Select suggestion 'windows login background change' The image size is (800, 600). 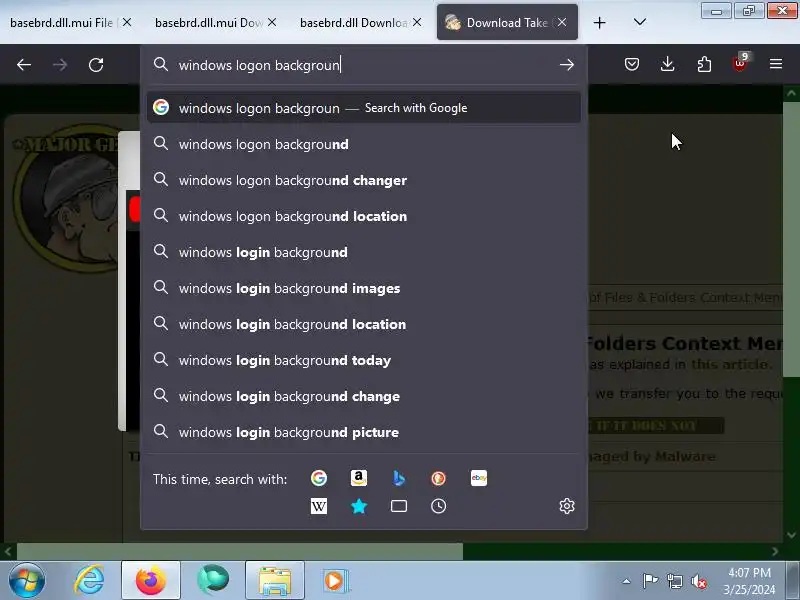pyautogui.click(x=364, y=396)
